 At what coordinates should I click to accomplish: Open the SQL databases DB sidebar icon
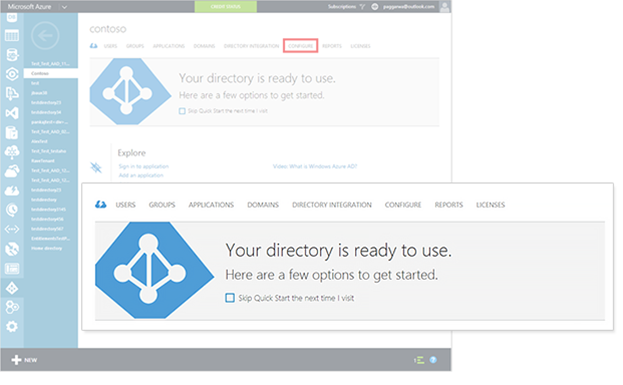point(12,17)
